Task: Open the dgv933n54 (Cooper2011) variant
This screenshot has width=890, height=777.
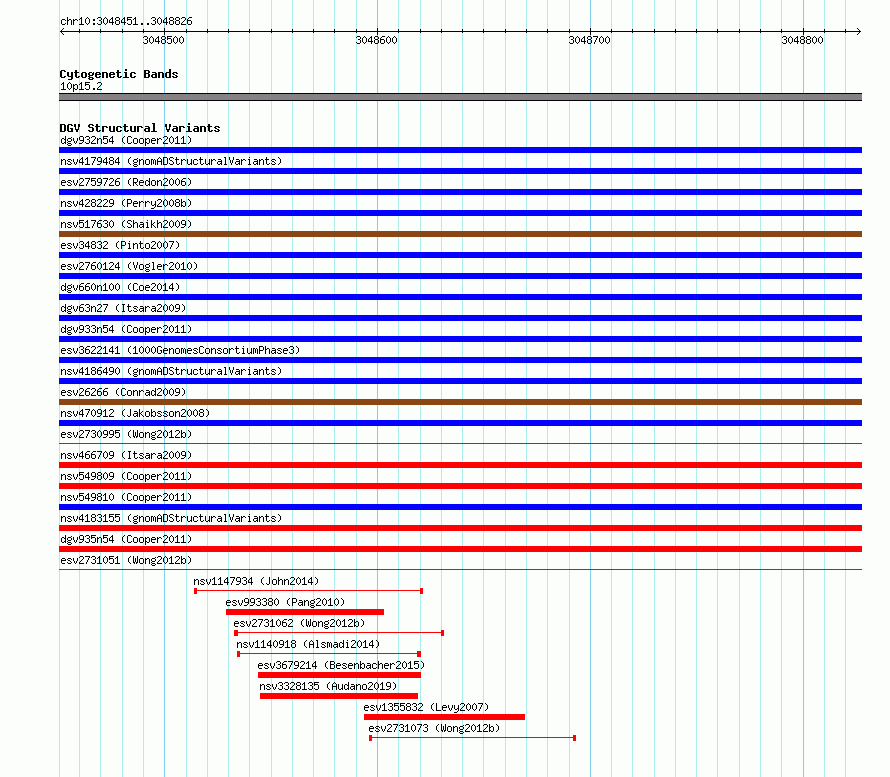Action: 126,329
